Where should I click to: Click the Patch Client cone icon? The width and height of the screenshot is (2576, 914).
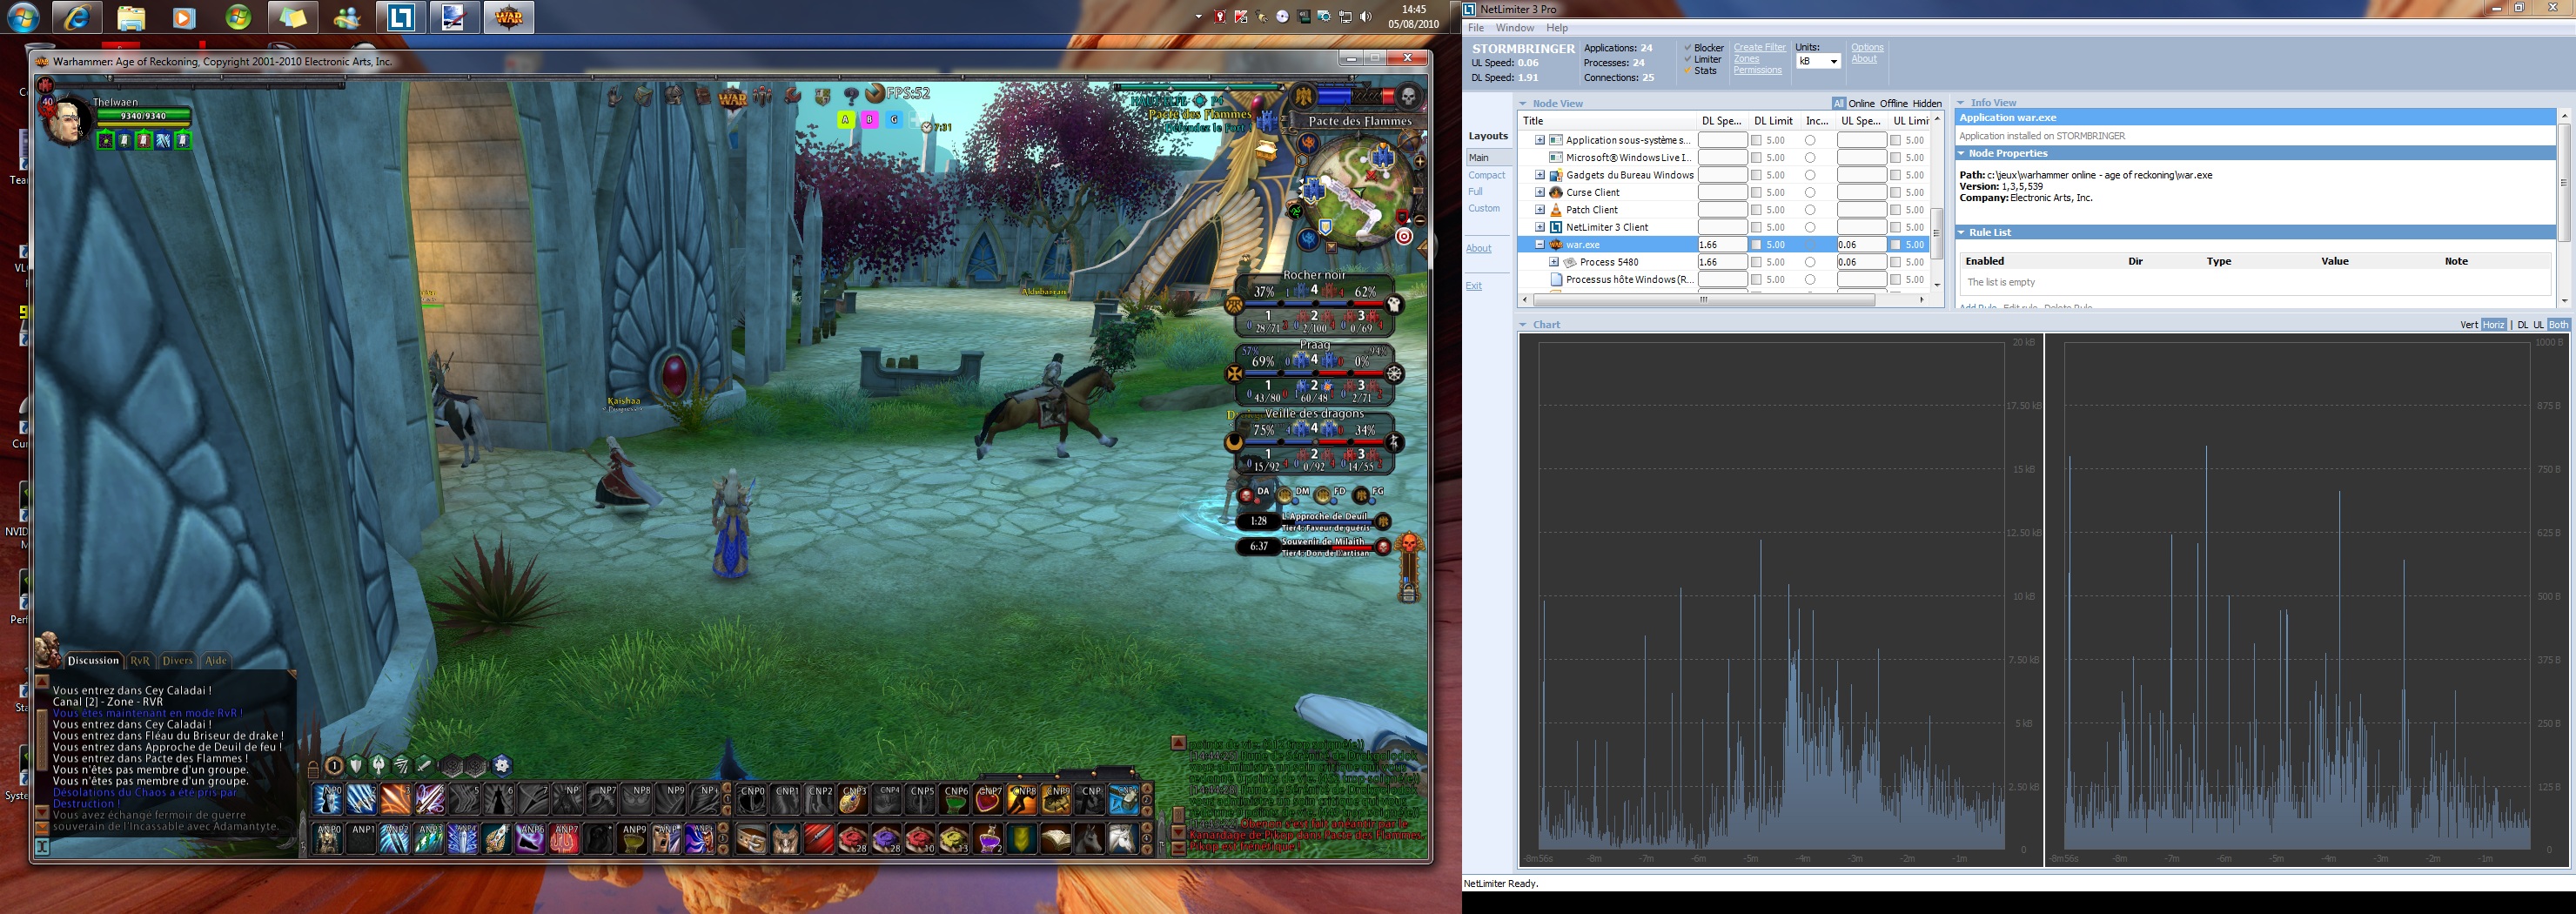(x=1555, y=210)
